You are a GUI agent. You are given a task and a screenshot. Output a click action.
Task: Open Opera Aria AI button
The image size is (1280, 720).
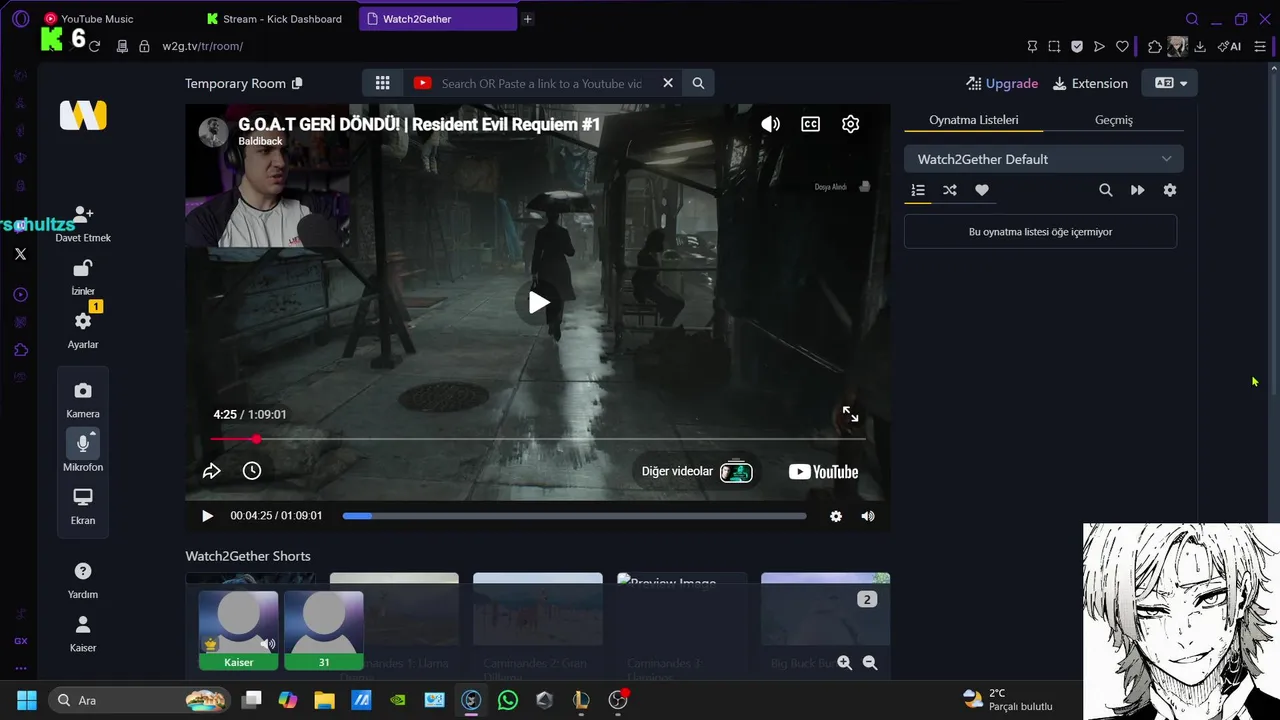pyautogui.click(x=1229, y=46)
